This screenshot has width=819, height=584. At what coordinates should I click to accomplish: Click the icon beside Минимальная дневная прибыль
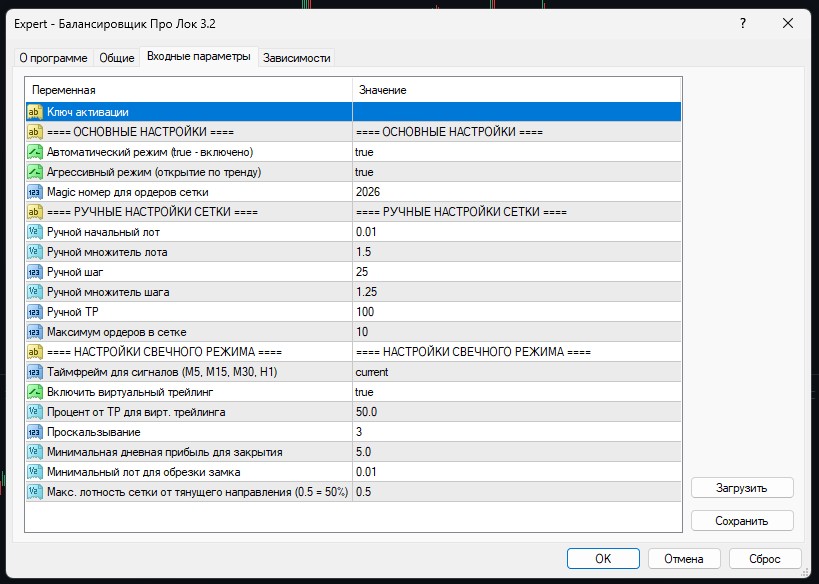[x=34, y=452]
